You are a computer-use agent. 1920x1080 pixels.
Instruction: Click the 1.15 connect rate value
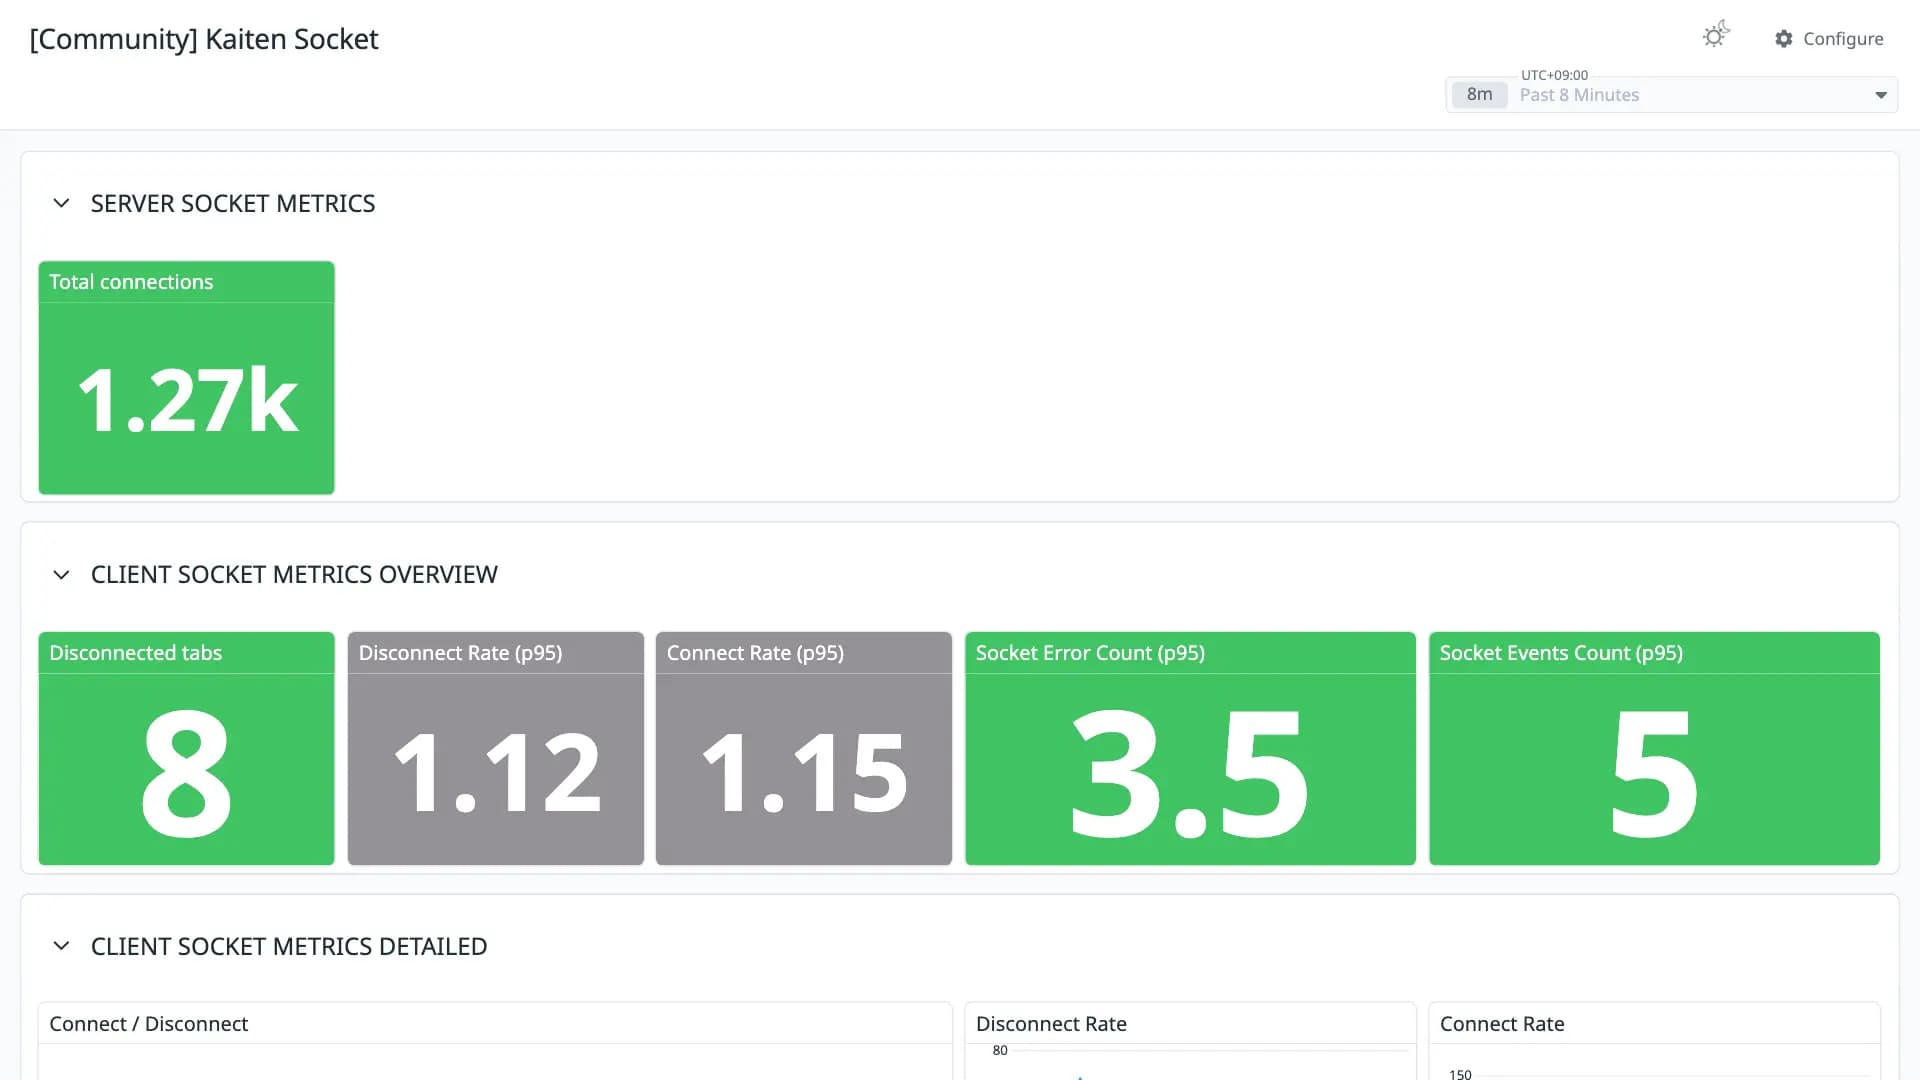(804, 772)
